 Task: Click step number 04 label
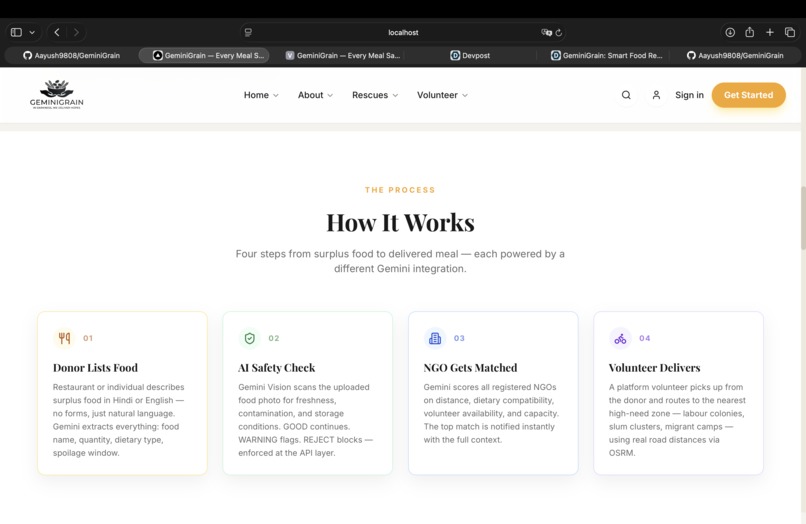pos(645,338)
